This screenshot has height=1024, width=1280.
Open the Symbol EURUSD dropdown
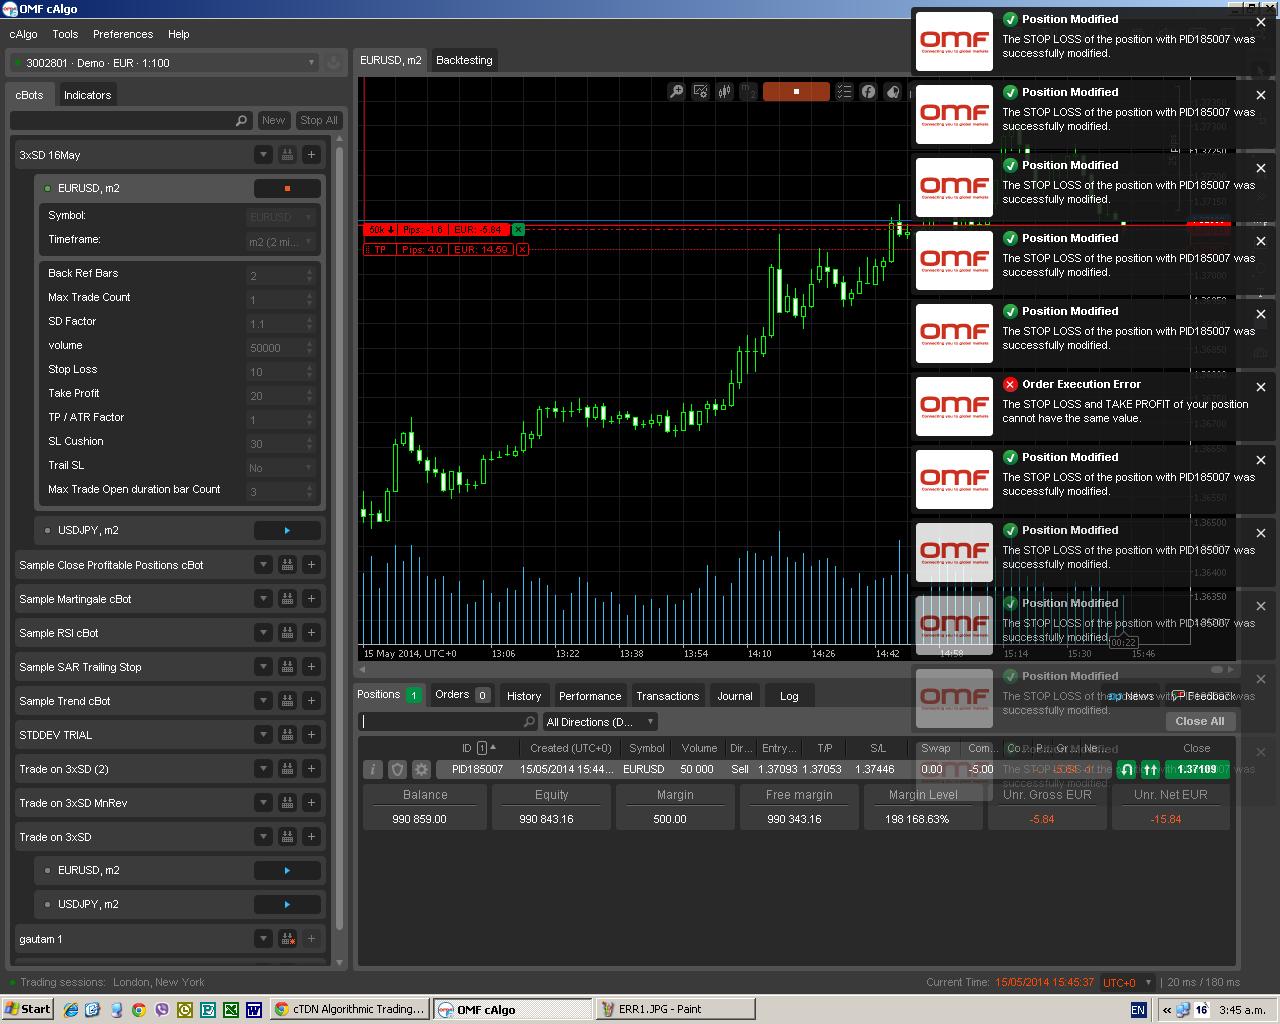point(281,216)
